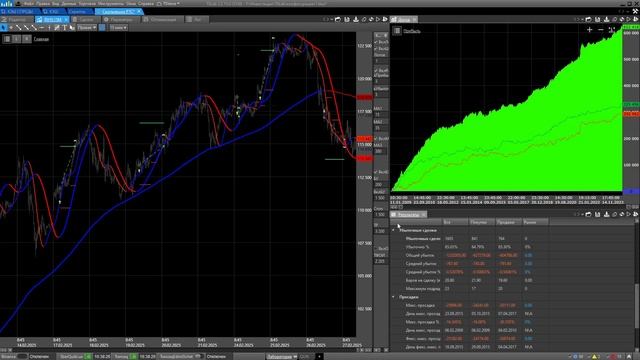Viewport: 640px width, 360px height.
Task: Zoom in with the plus icon on the Доход chart
Action: [x=589, y=29]
